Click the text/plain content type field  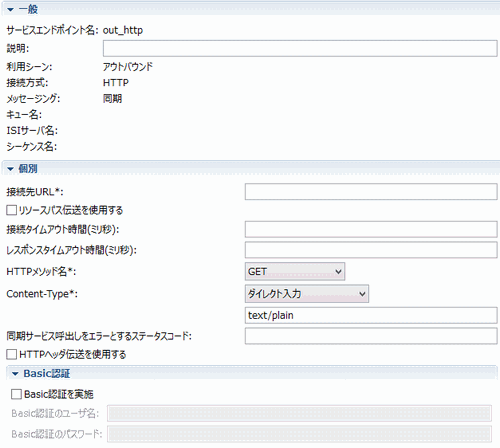click(371, 315)
